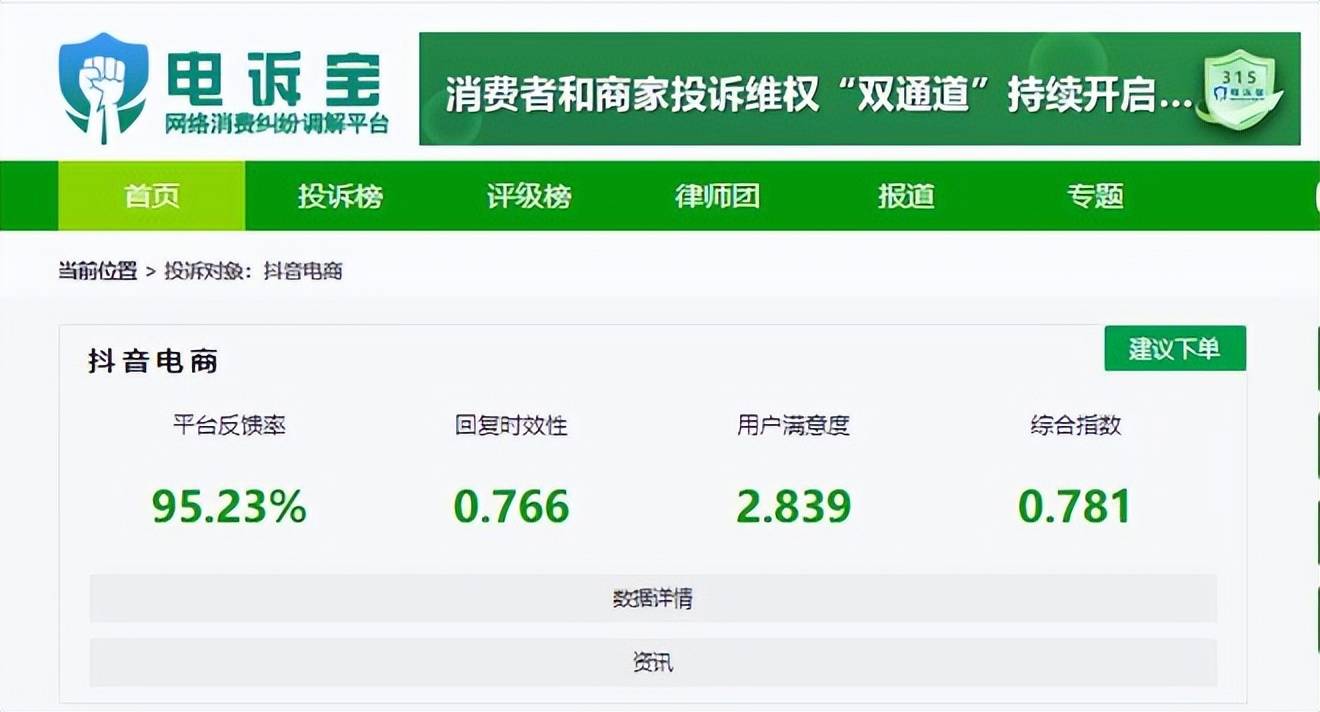The height and width of the screenshot is (712, 1320).
Task: Open the 专题 navigation item
Action: 1095,196
